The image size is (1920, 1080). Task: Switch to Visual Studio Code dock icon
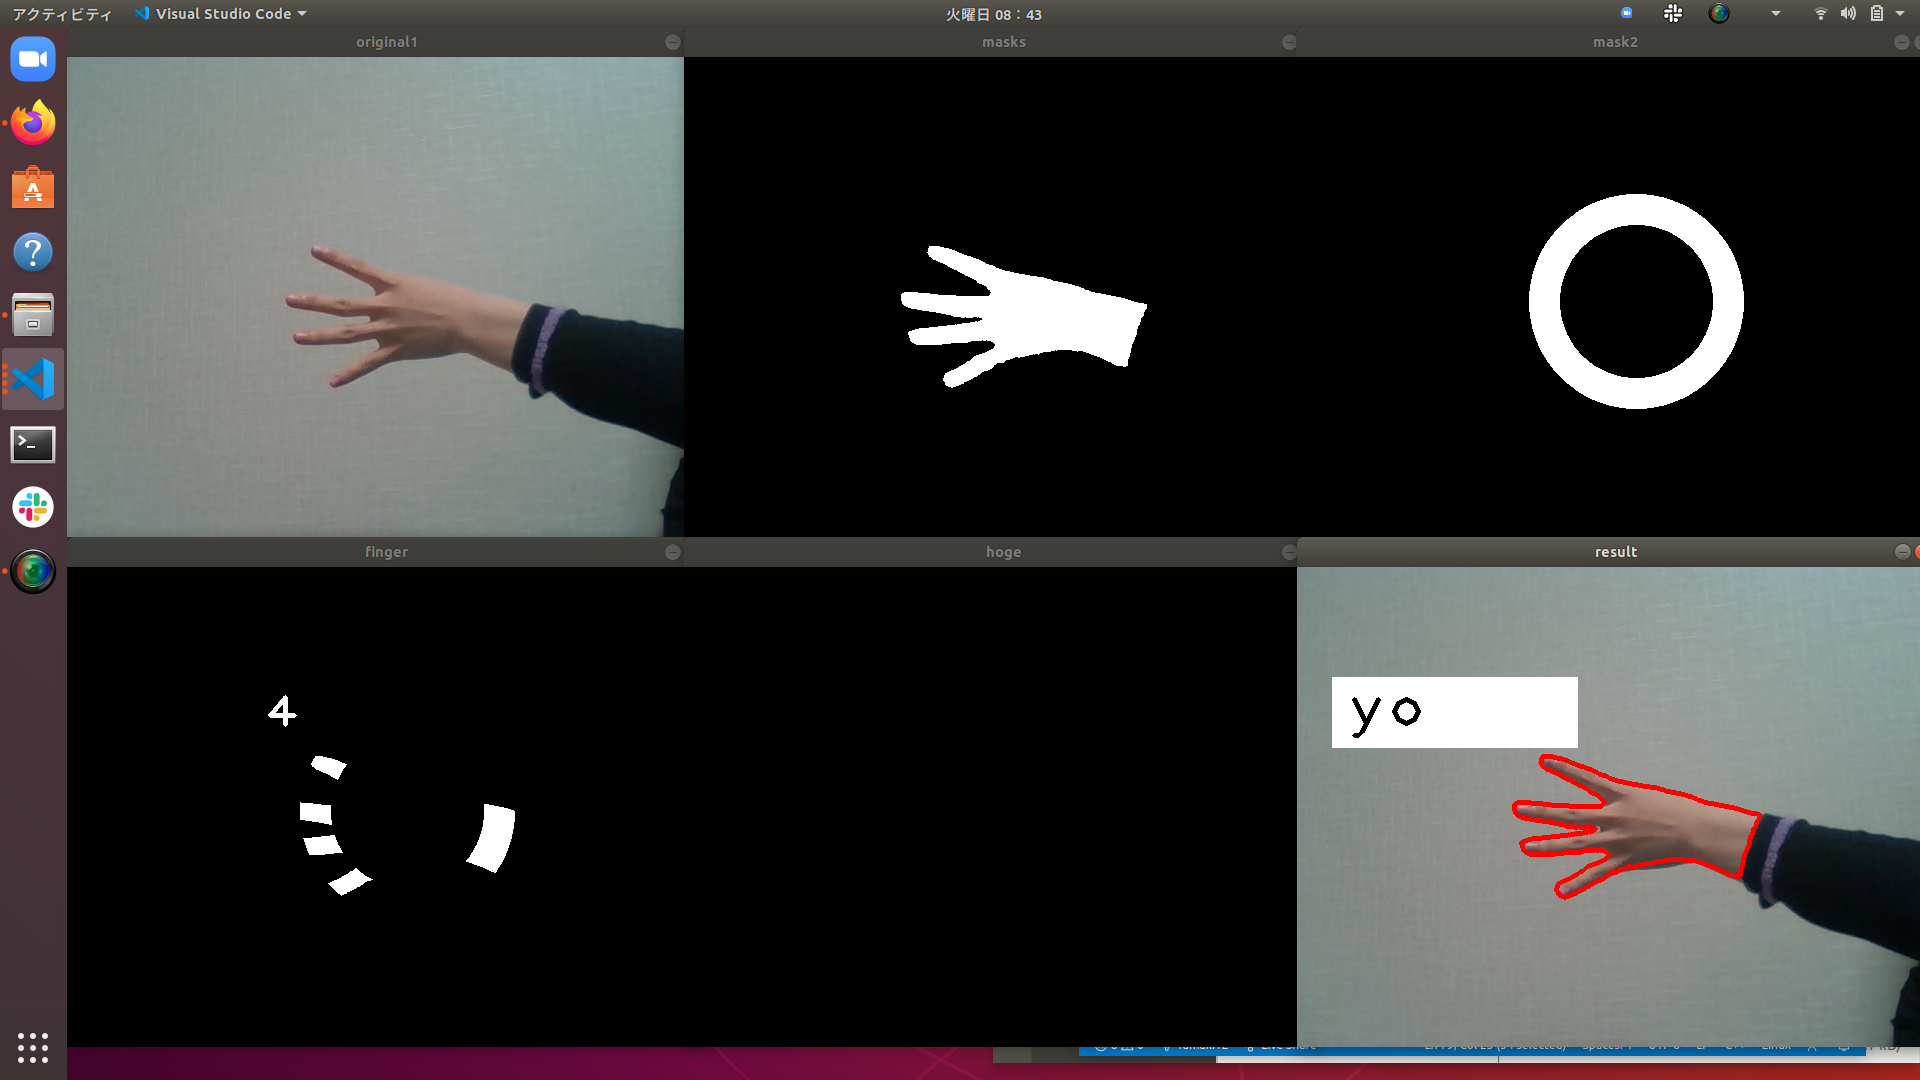click(33, 380)
